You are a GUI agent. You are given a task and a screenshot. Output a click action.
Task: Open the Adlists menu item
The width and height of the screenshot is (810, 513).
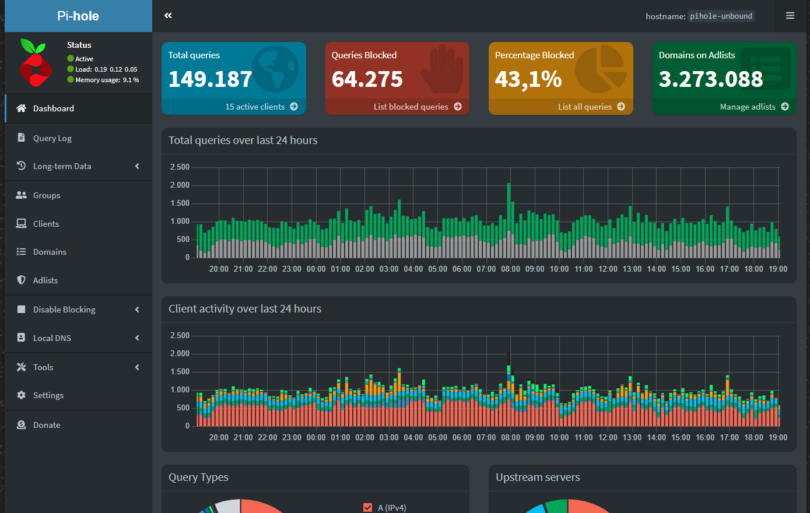(x=79, y=280)
